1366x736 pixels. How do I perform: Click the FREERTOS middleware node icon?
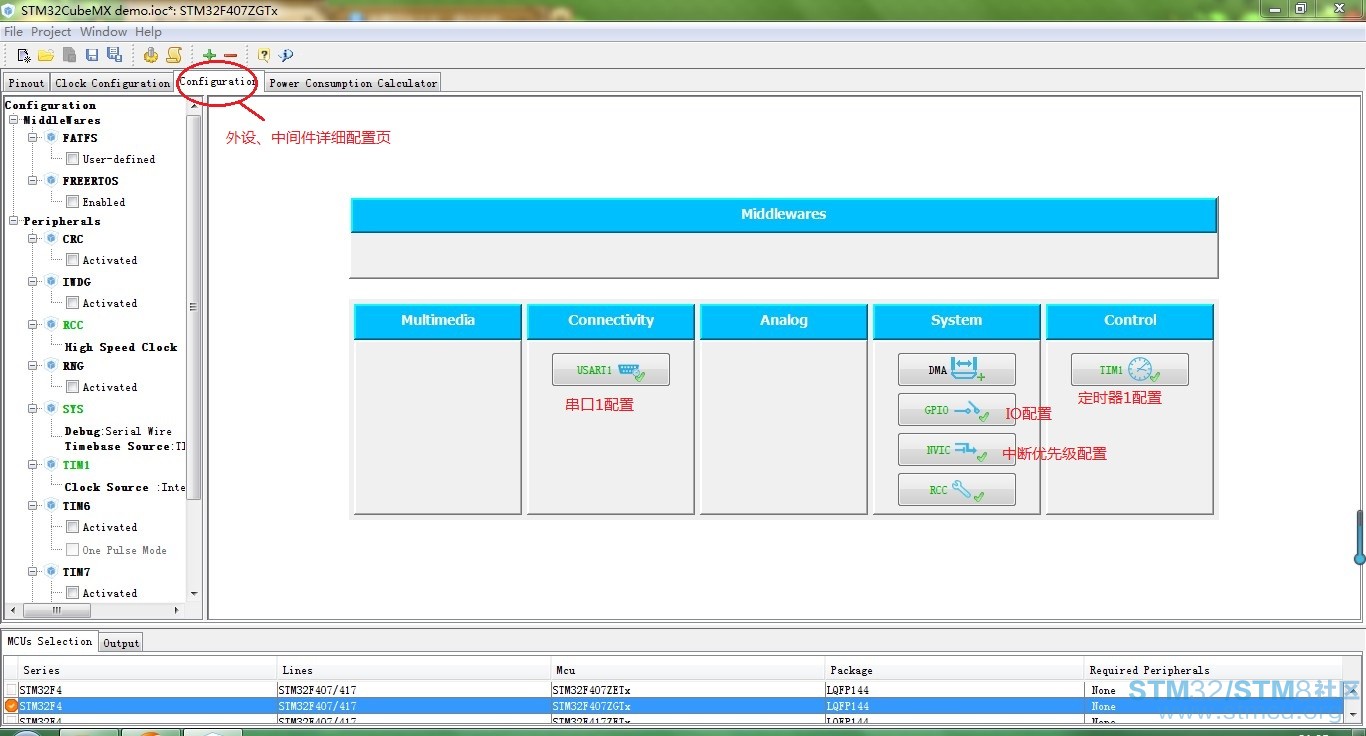tap(51, 180)
